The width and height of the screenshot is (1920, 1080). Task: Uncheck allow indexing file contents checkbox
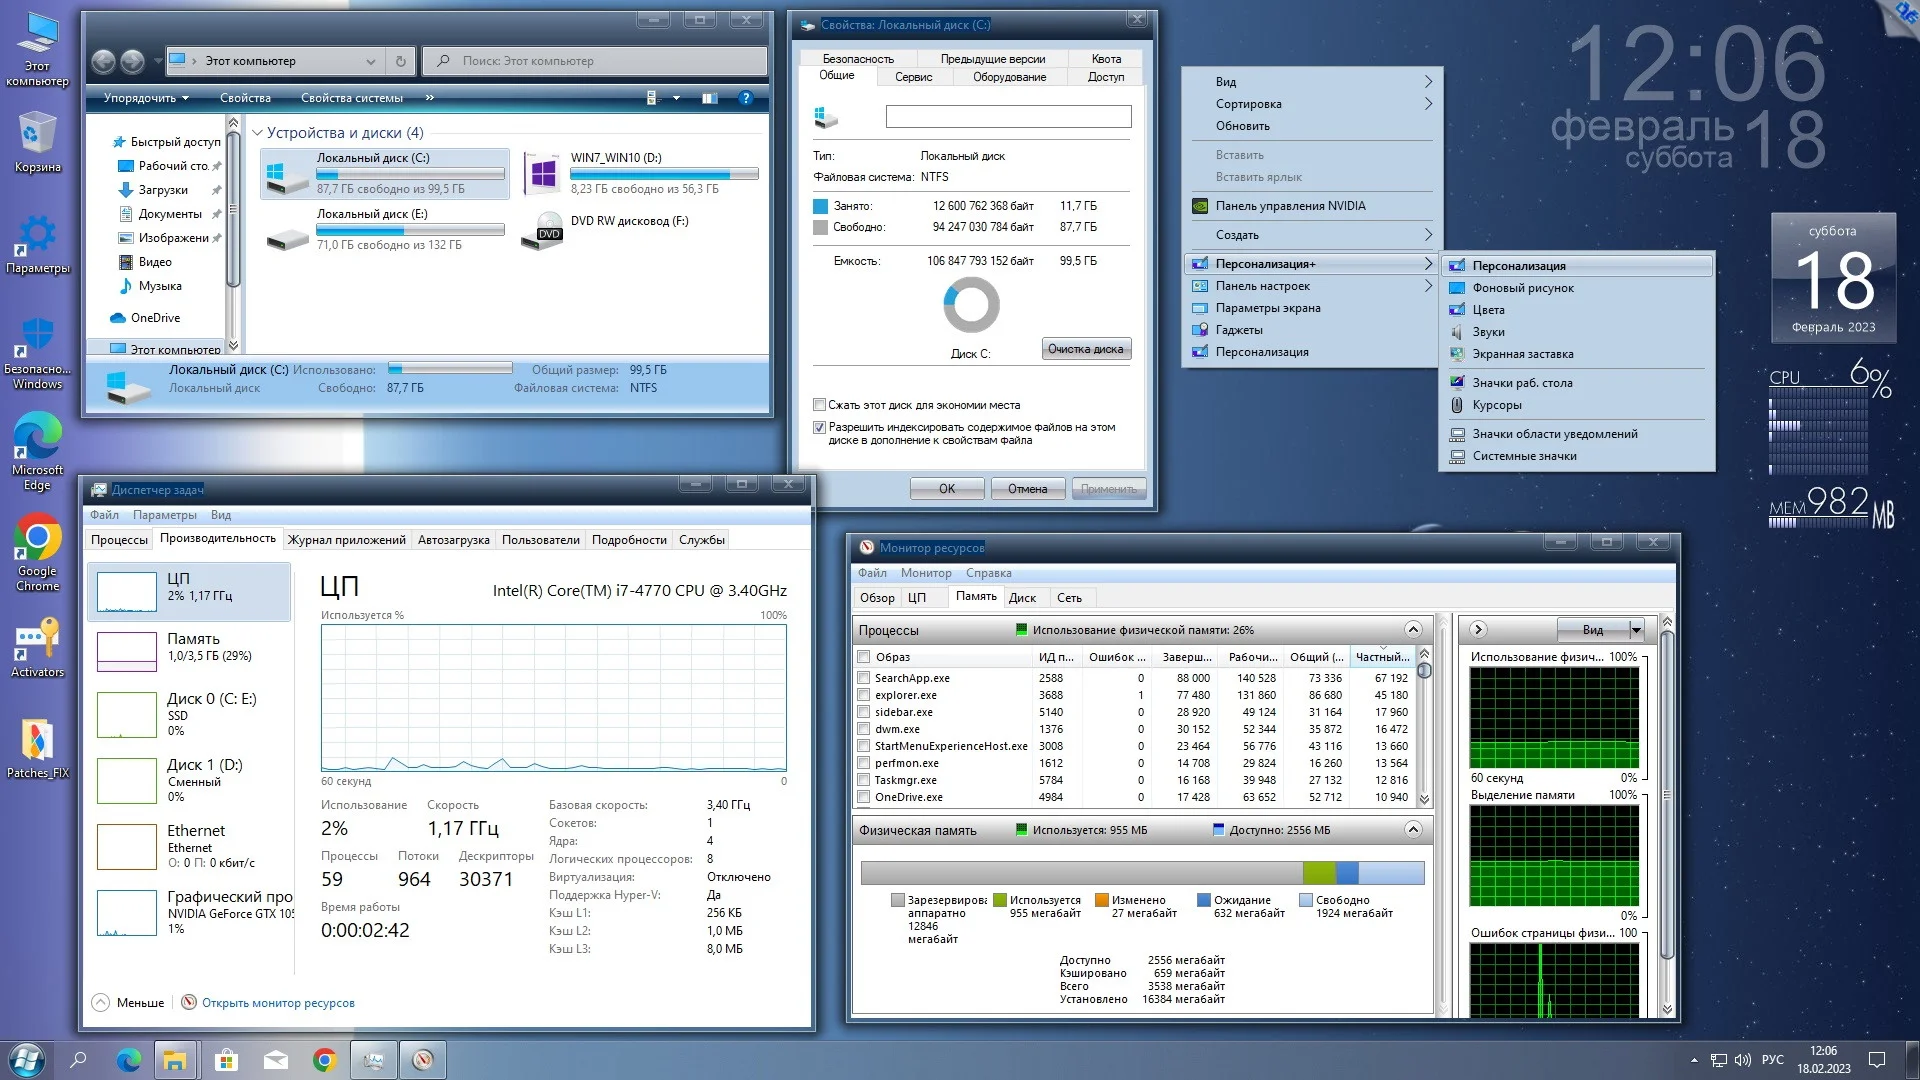point(820,427)
